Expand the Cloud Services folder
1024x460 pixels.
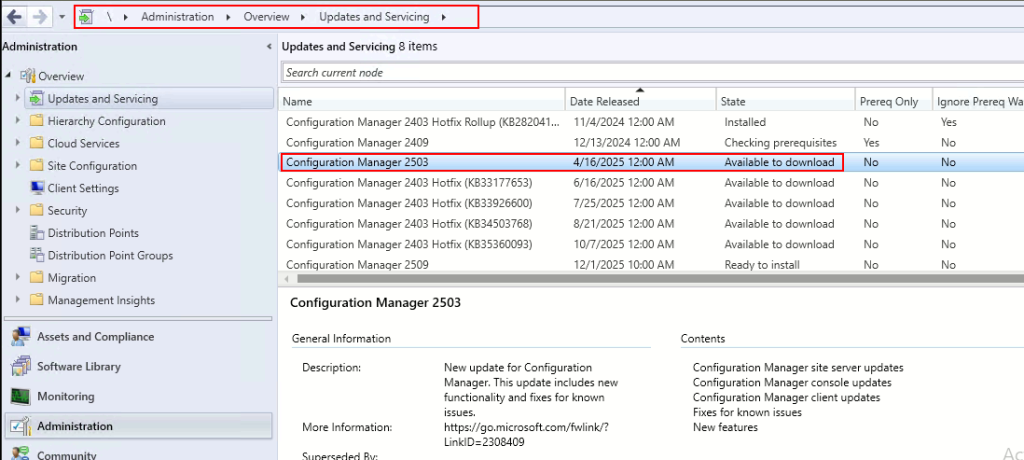pyautogui.click(x=18, y=143)
